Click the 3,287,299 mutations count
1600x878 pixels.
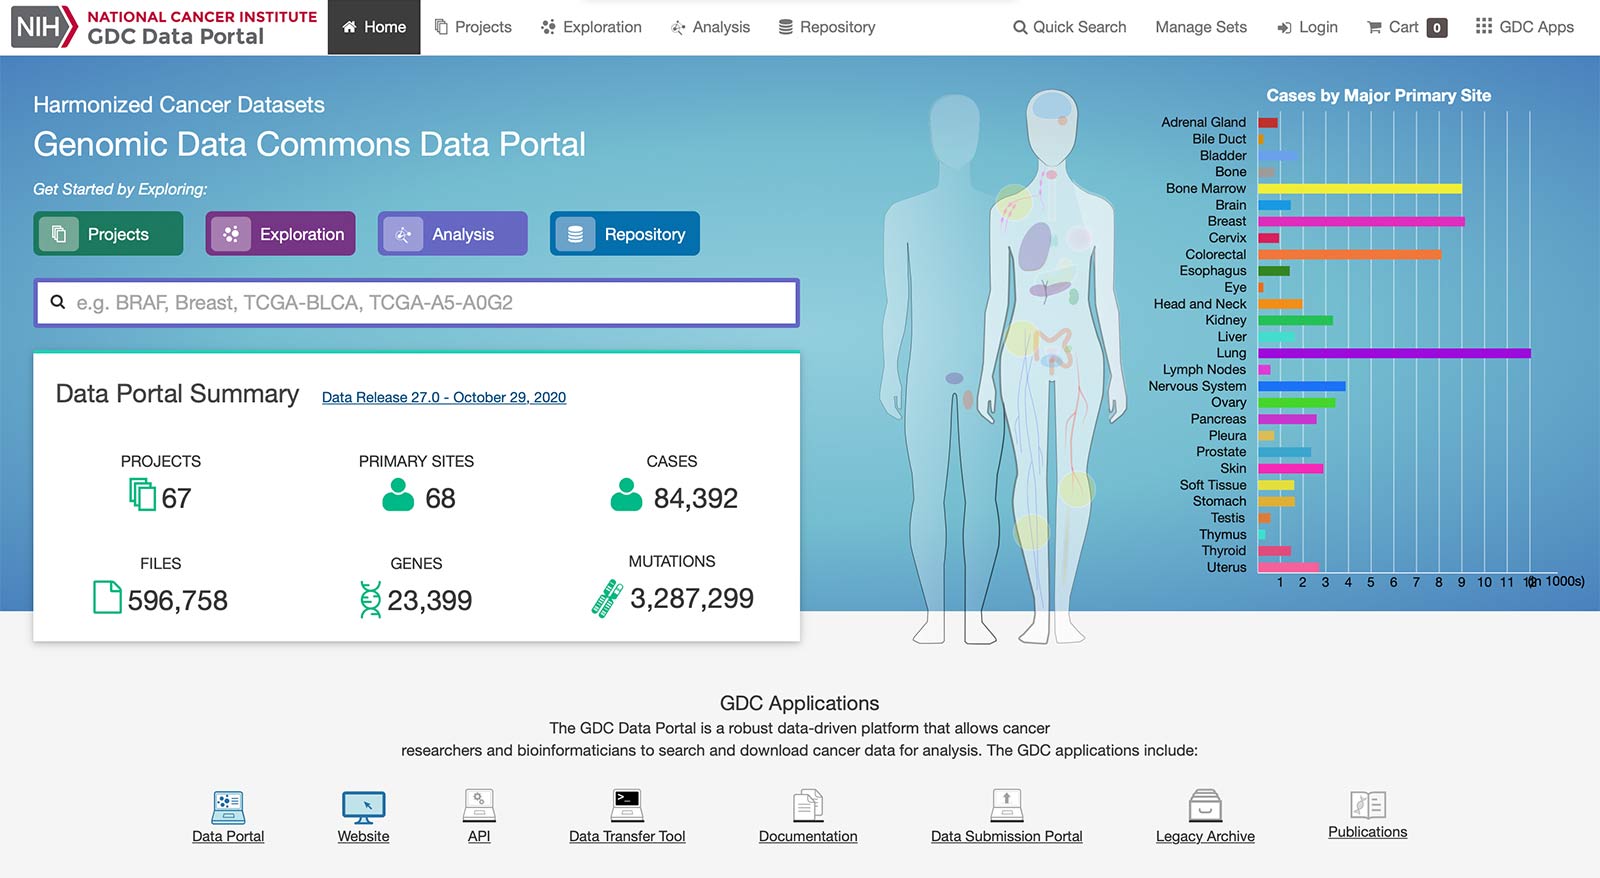point(692,598)
